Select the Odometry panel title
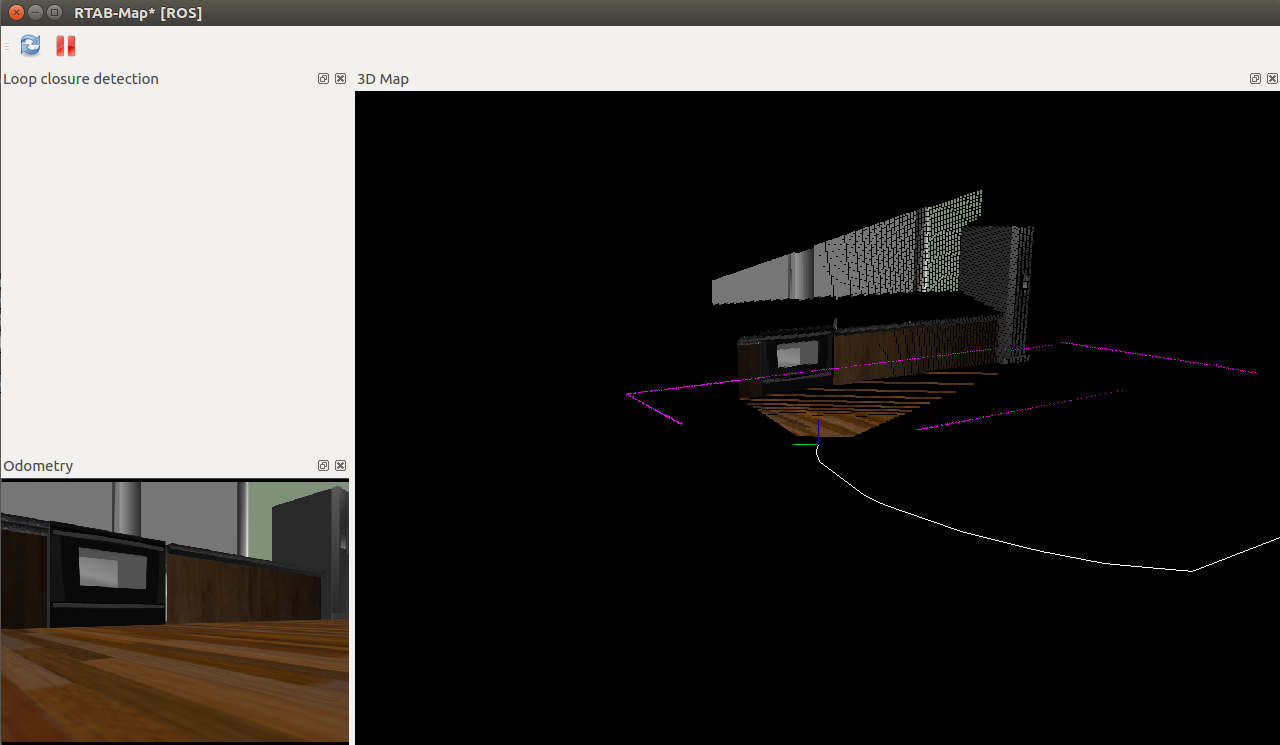The width and height of the screenshot is (1280, 745). coord(38,465)
